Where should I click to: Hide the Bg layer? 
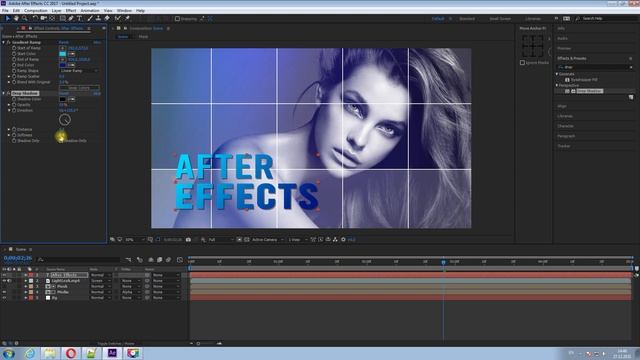tap(4, 298)
